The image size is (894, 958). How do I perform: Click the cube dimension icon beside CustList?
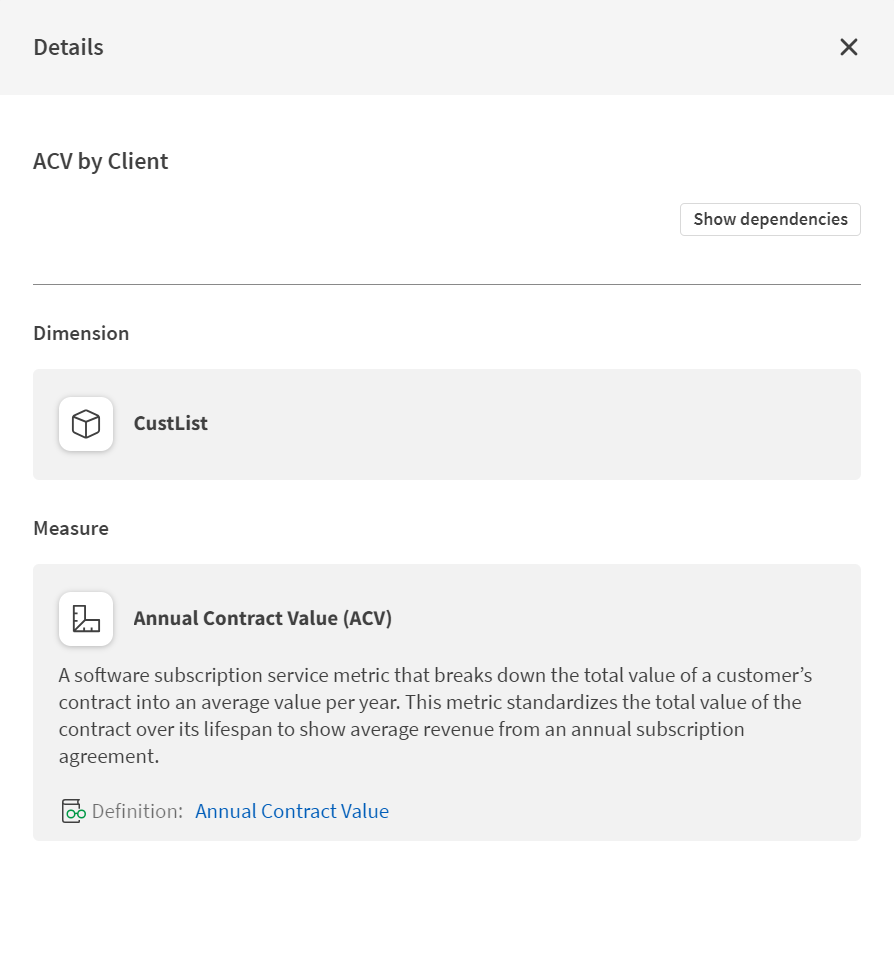click(x=86, y=424)
